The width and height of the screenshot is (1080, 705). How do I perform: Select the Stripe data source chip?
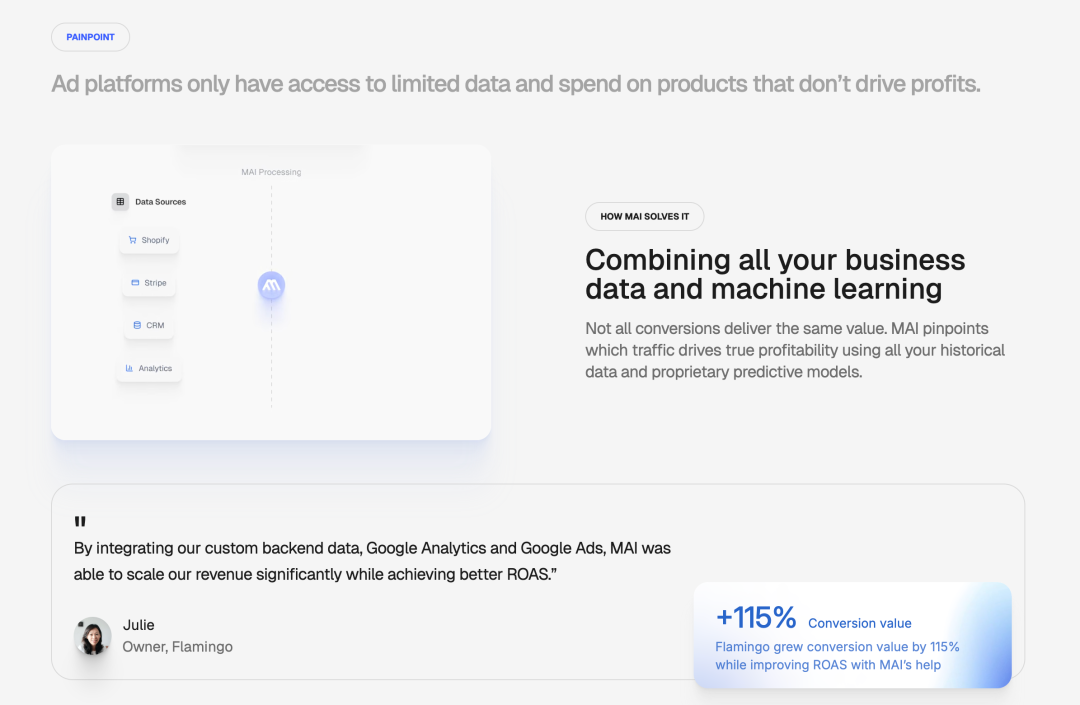point(149,283)
